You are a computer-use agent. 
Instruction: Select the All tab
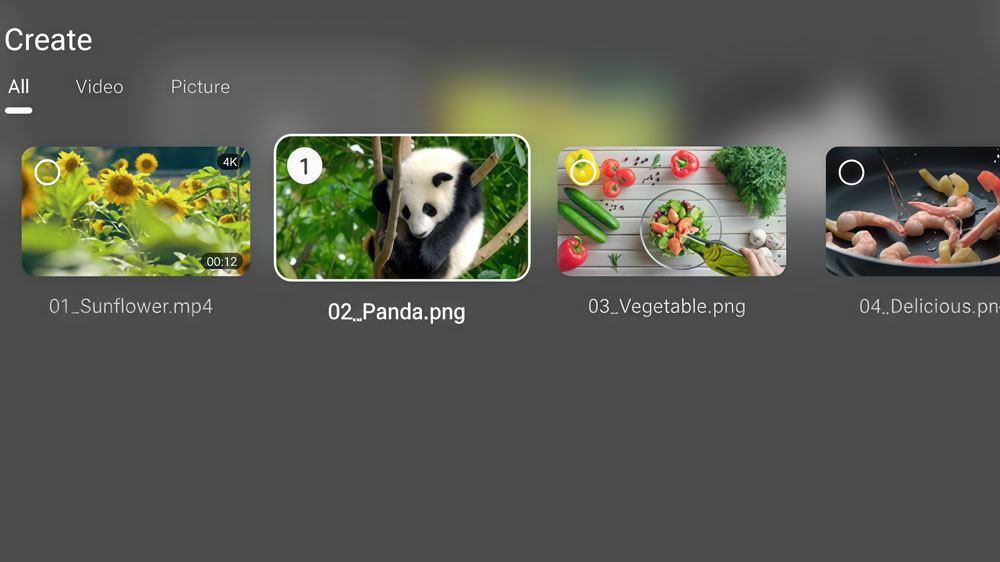[x=18, y=87]
